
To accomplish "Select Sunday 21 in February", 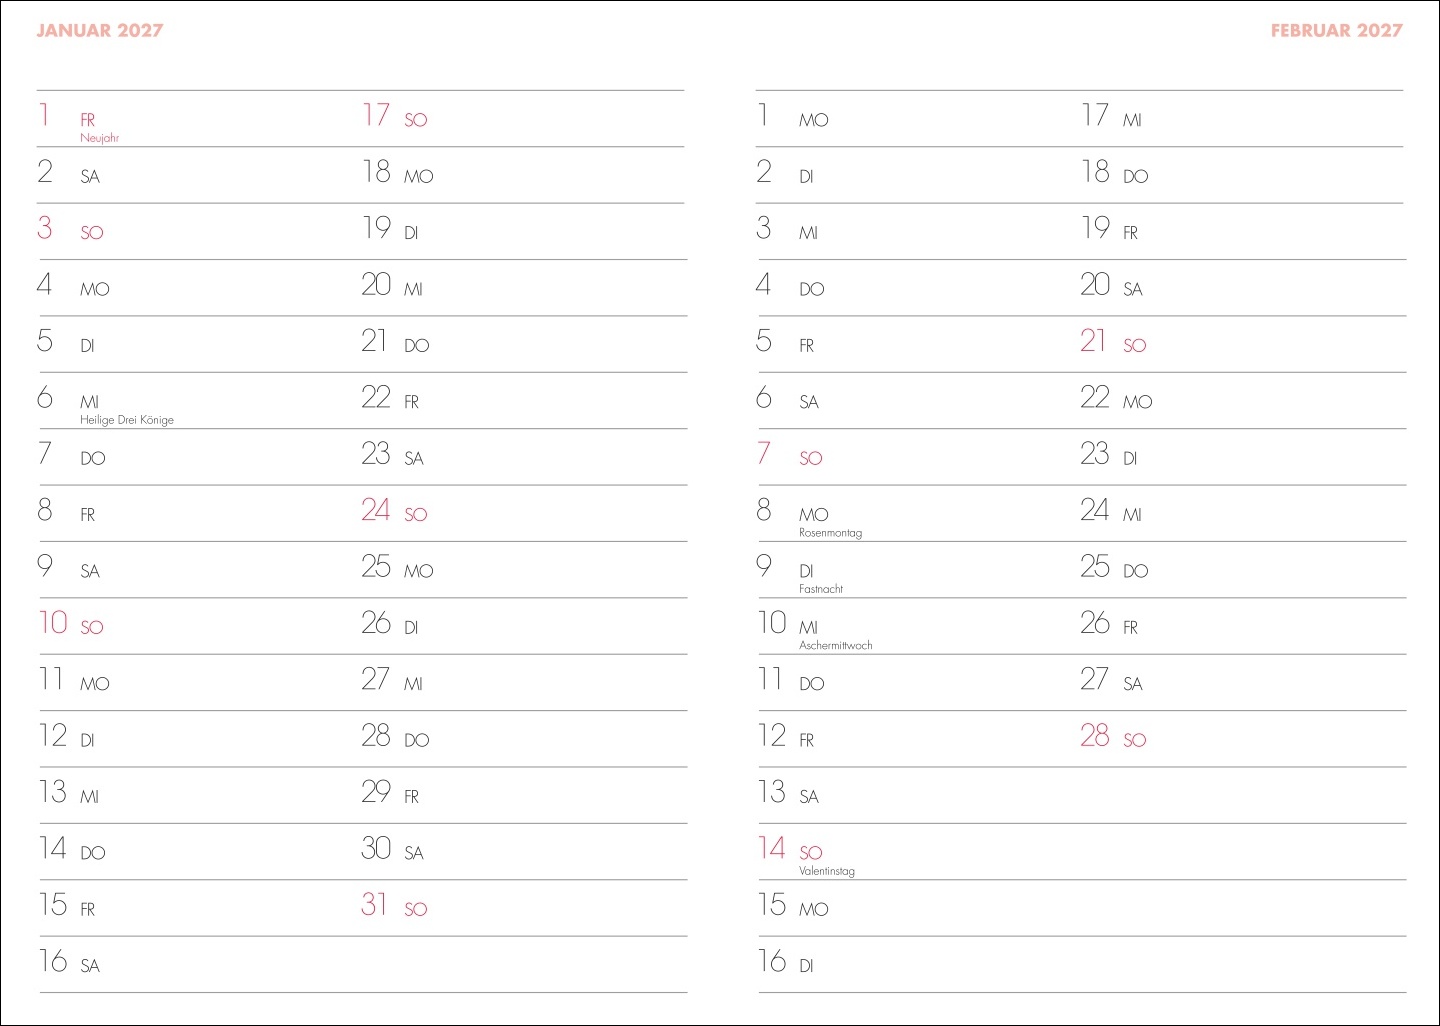I will (x=1112, y=342).
